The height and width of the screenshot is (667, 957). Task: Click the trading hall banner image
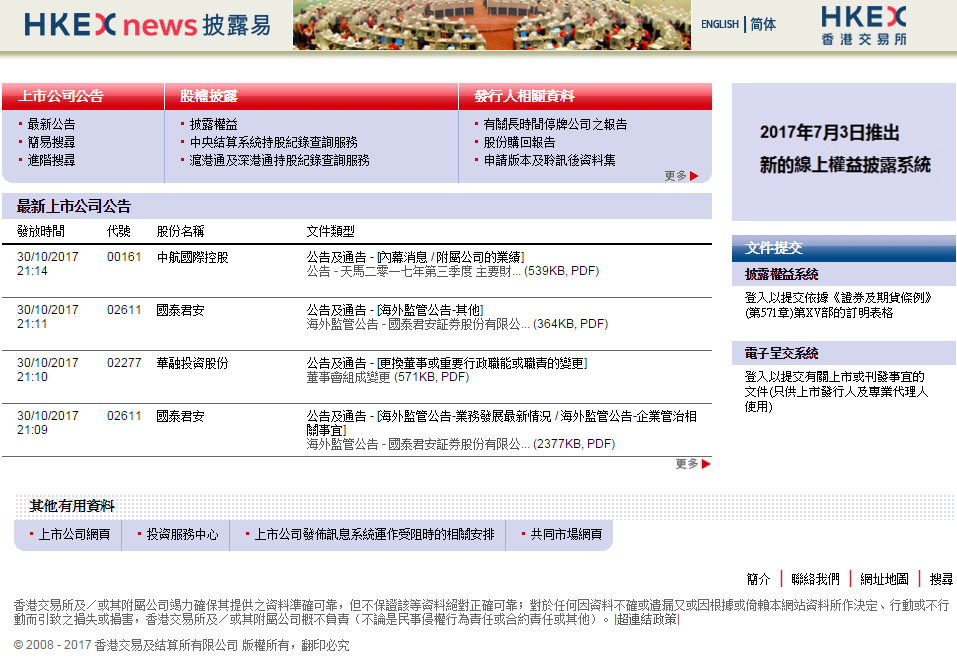pos(492,25)
